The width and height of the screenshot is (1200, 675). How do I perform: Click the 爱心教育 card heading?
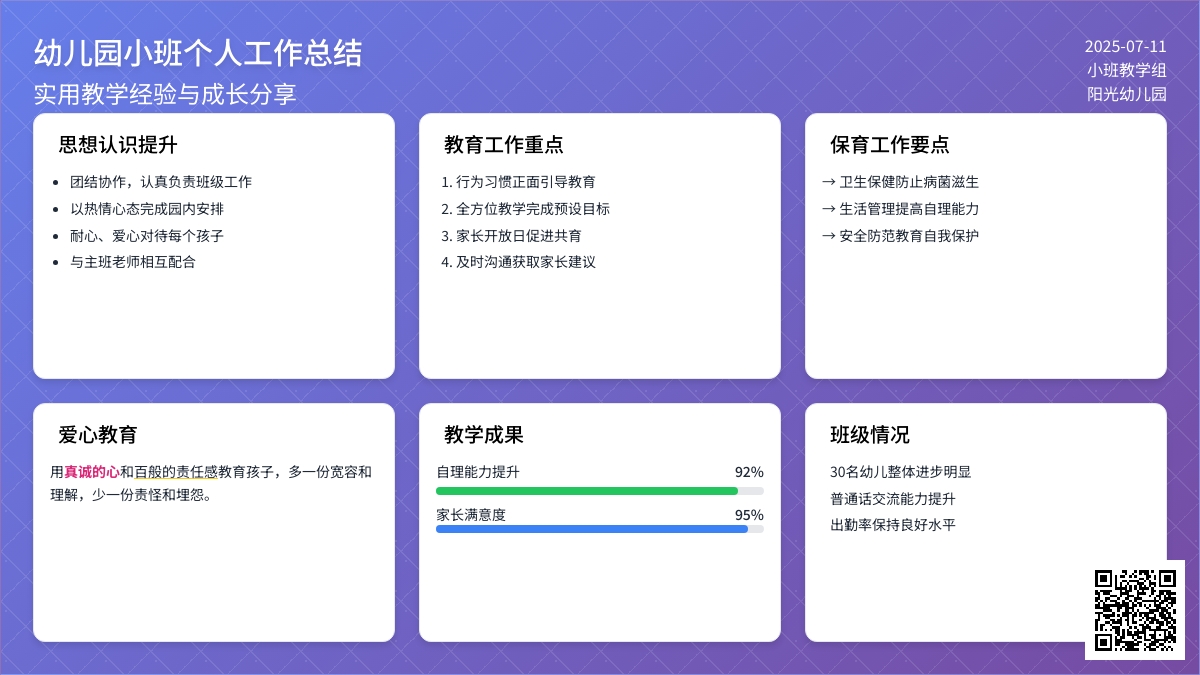(98, 435)
